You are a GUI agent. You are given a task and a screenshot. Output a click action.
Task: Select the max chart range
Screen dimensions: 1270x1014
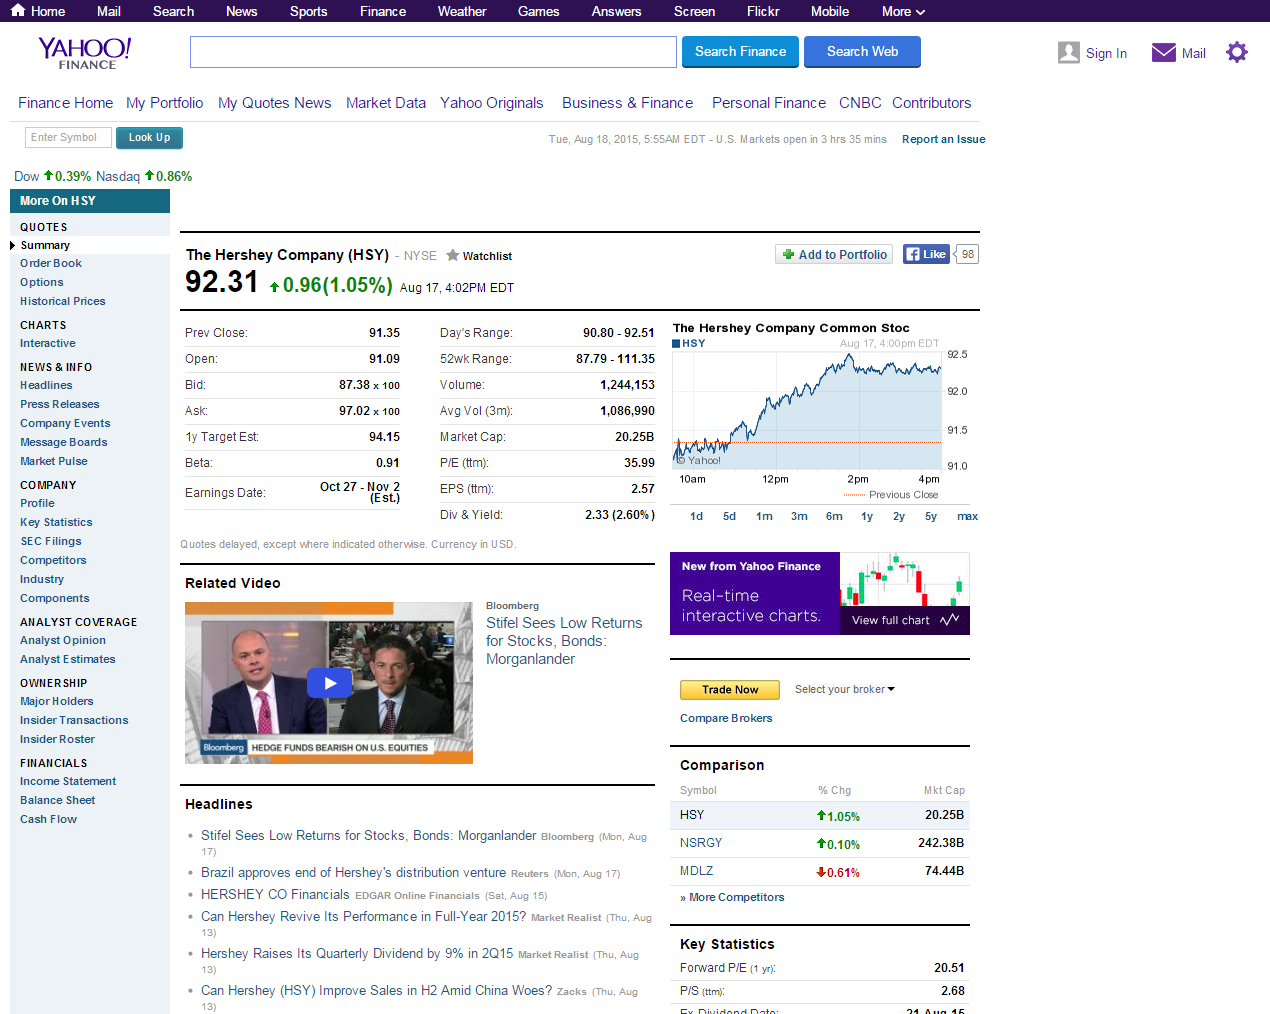(x=967, y=516)
